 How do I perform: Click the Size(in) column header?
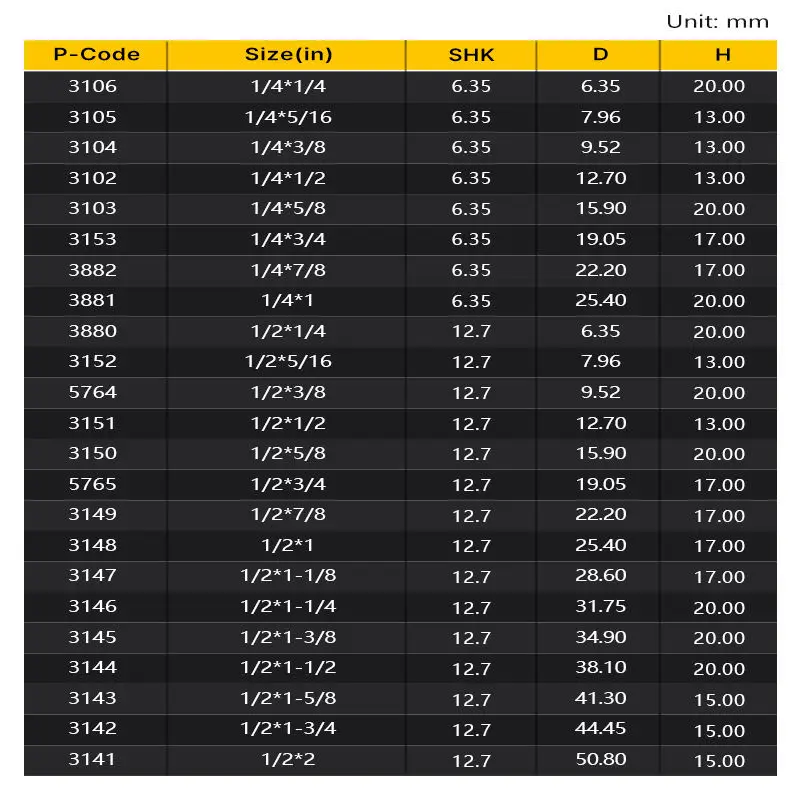(x=288, y=55)
